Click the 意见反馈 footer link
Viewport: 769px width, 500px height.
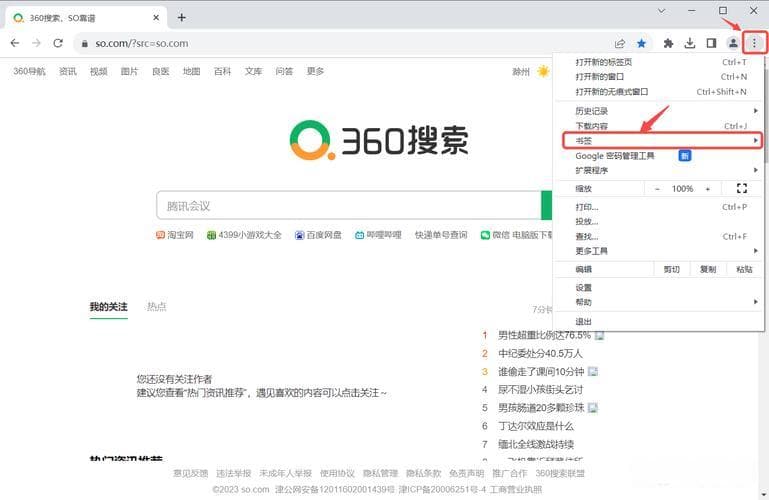(191, 474)
